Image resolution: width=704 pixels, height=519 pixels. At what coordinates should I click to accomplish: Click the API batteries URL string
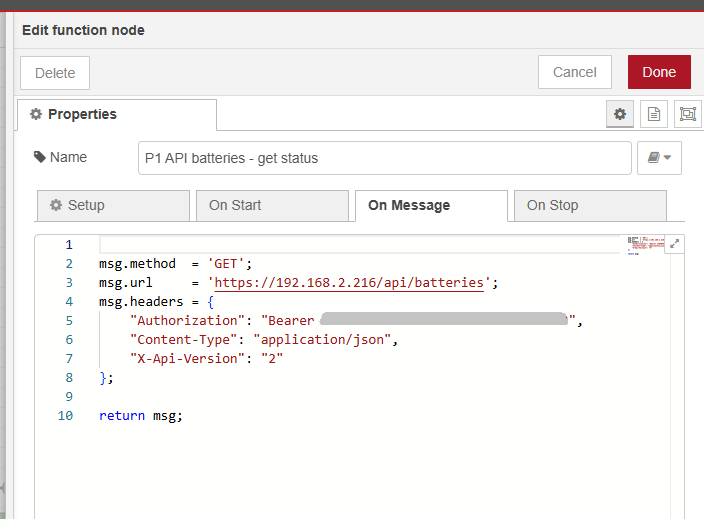(x=350, y=283)
